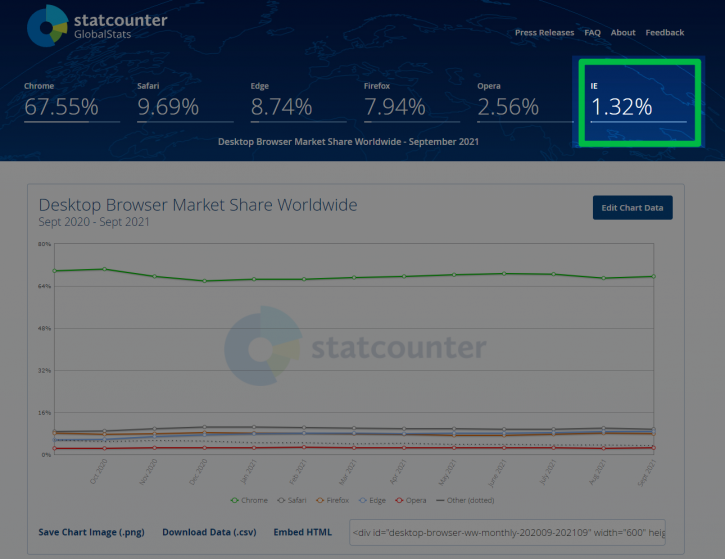Select the Chrome 67.55% stat

[x=72, y=102]
